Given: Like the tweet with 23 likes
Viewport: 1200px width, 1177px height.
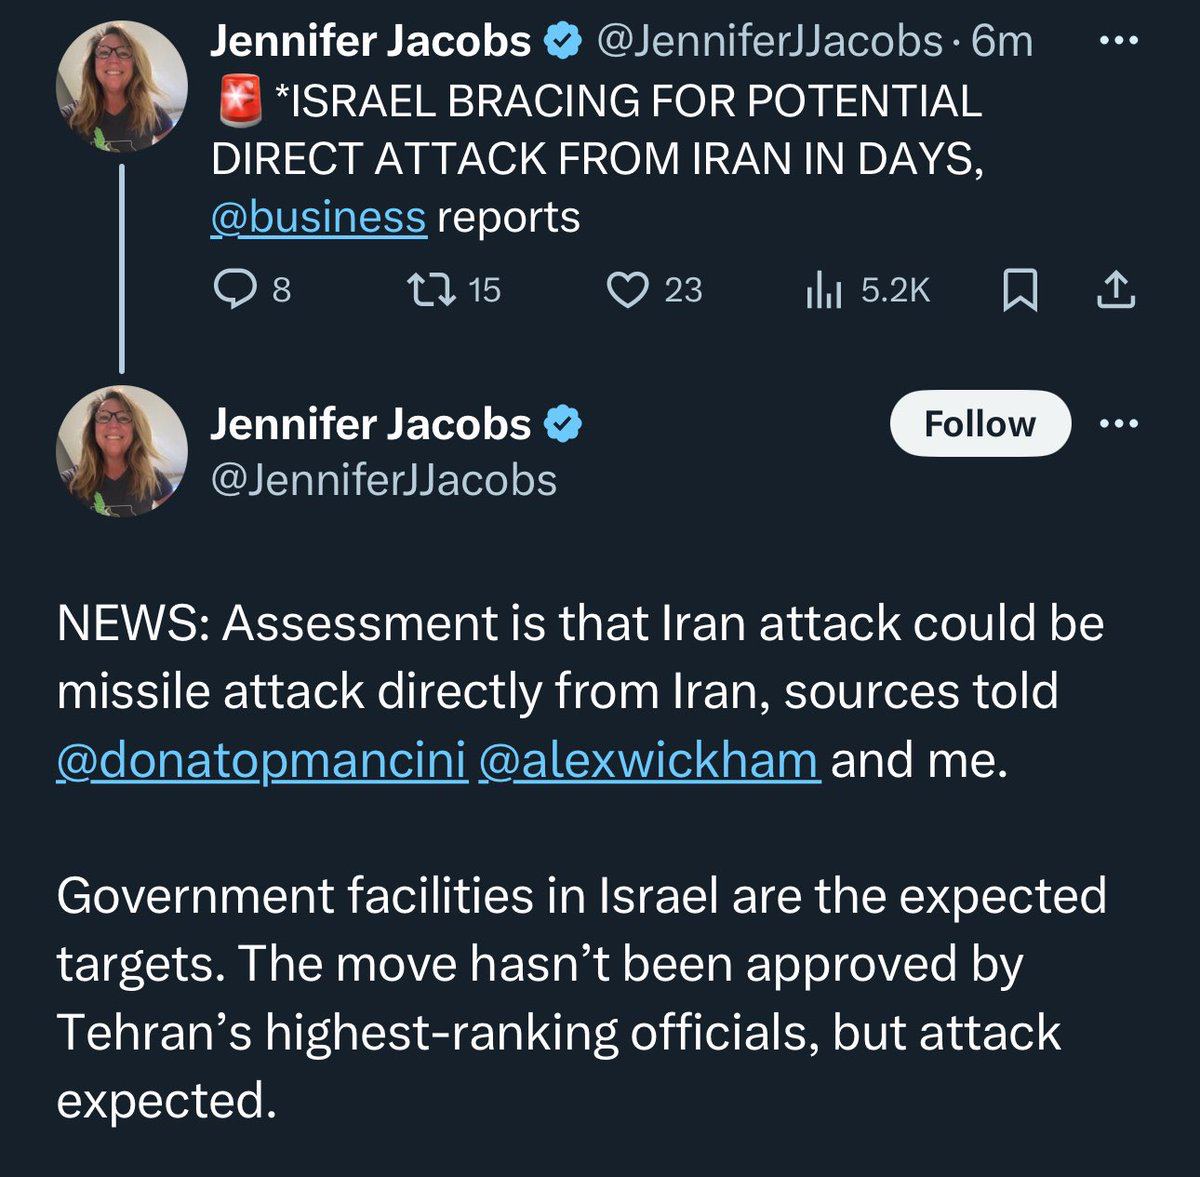Looking at the screenshot, I should pyautogui.click(x=629, y=290).
